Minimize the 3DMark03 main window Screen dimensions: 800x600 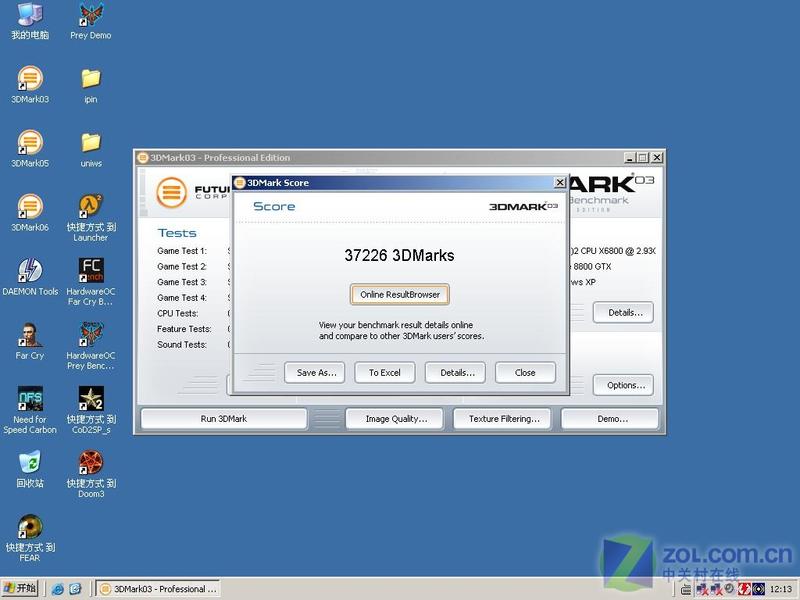click(630, 158)
